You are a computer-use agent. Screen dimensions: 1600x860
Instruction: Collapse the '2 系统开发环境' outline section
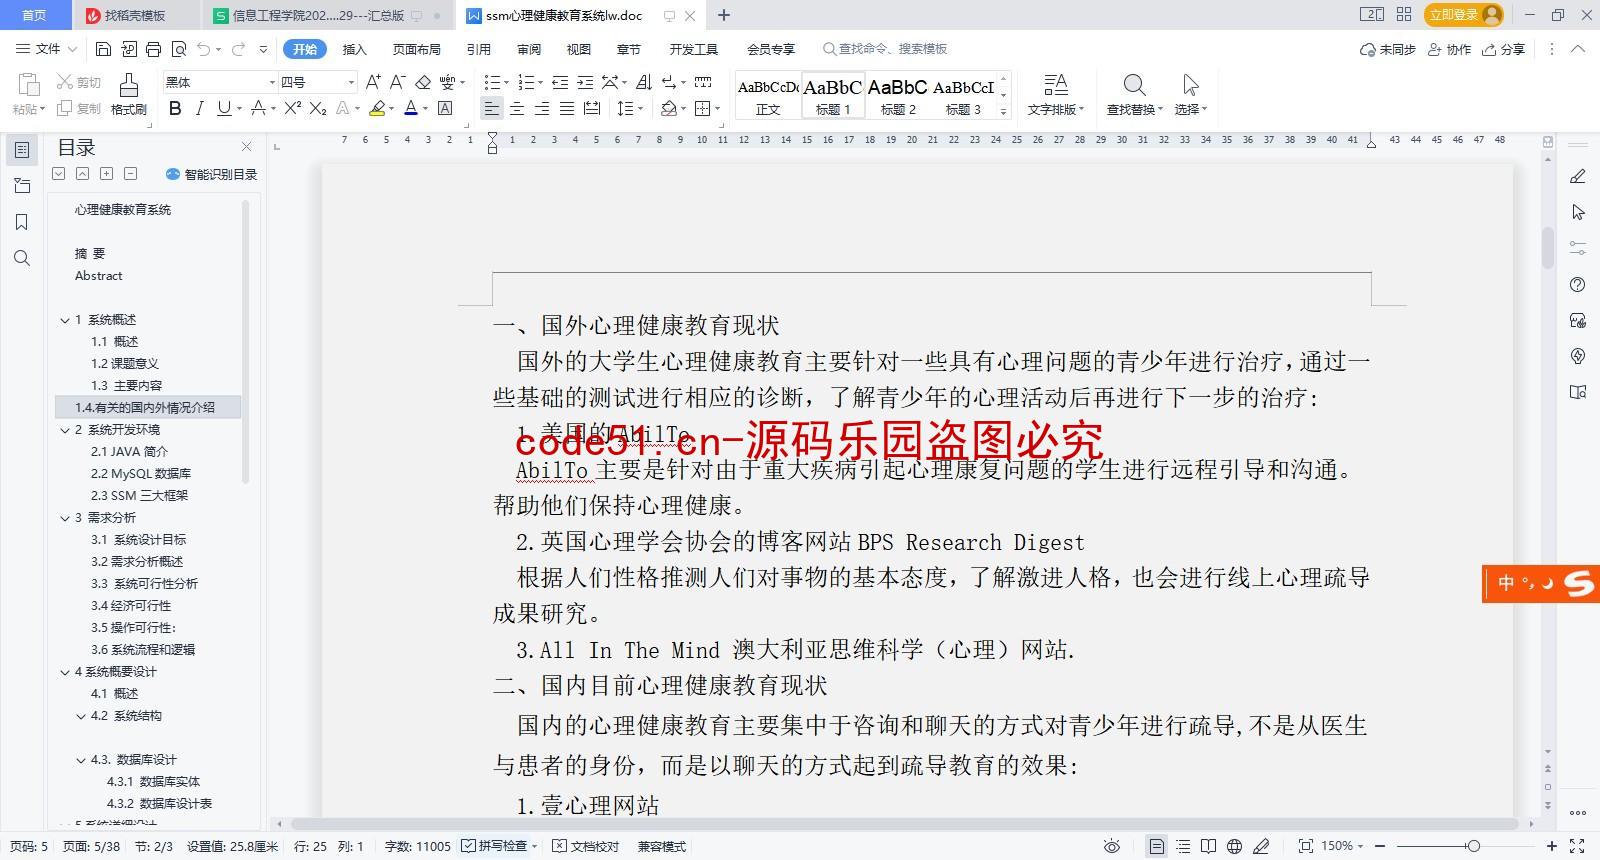65,430
